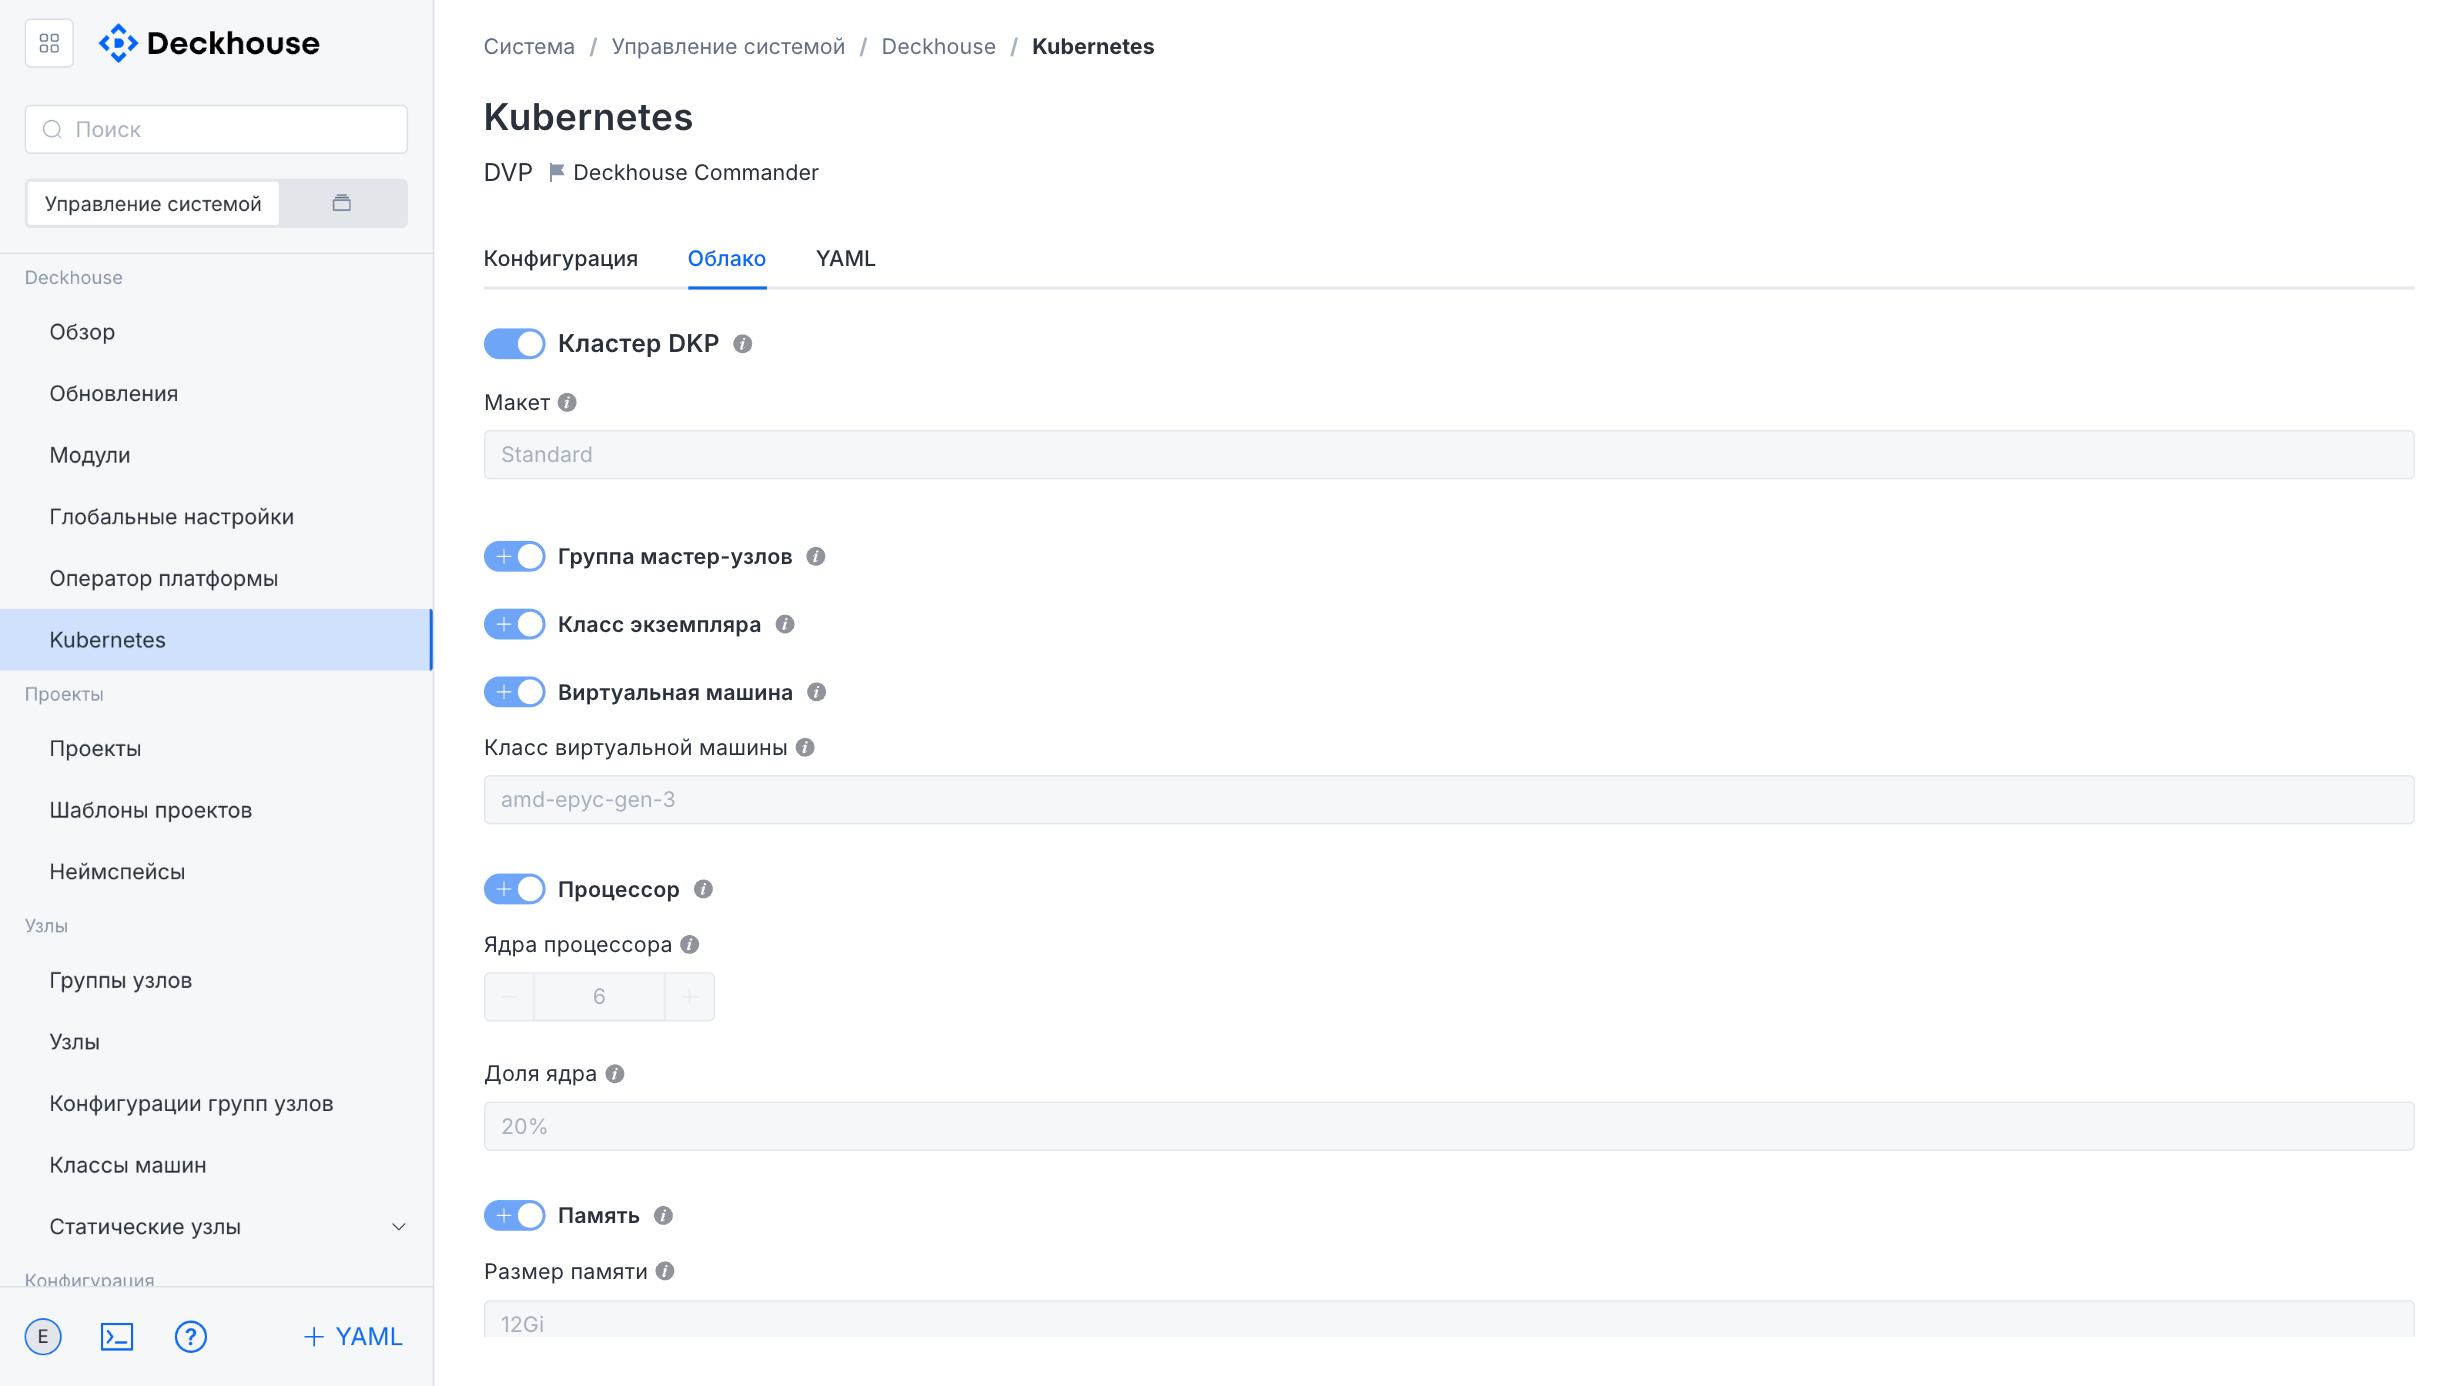Show info for Доля ядра
2464x1386 pixels.
tap(615, 1073)
